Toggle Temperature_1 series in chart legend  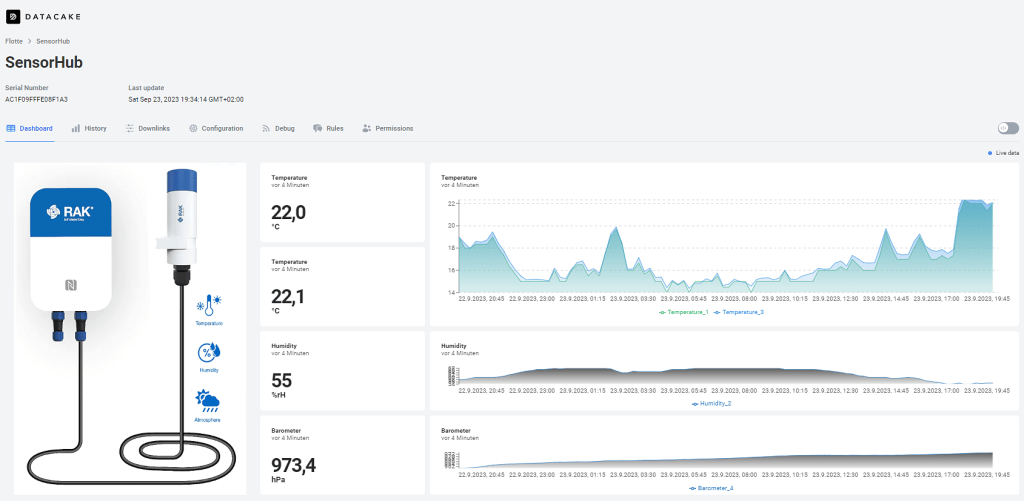[684, 312]
